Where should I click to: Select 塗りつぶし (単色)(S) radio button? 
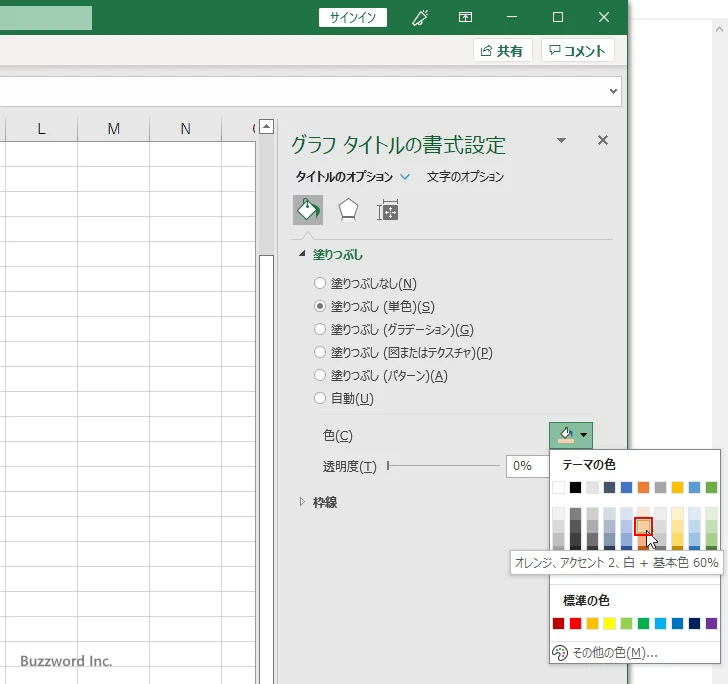click(x=319, y=306)
